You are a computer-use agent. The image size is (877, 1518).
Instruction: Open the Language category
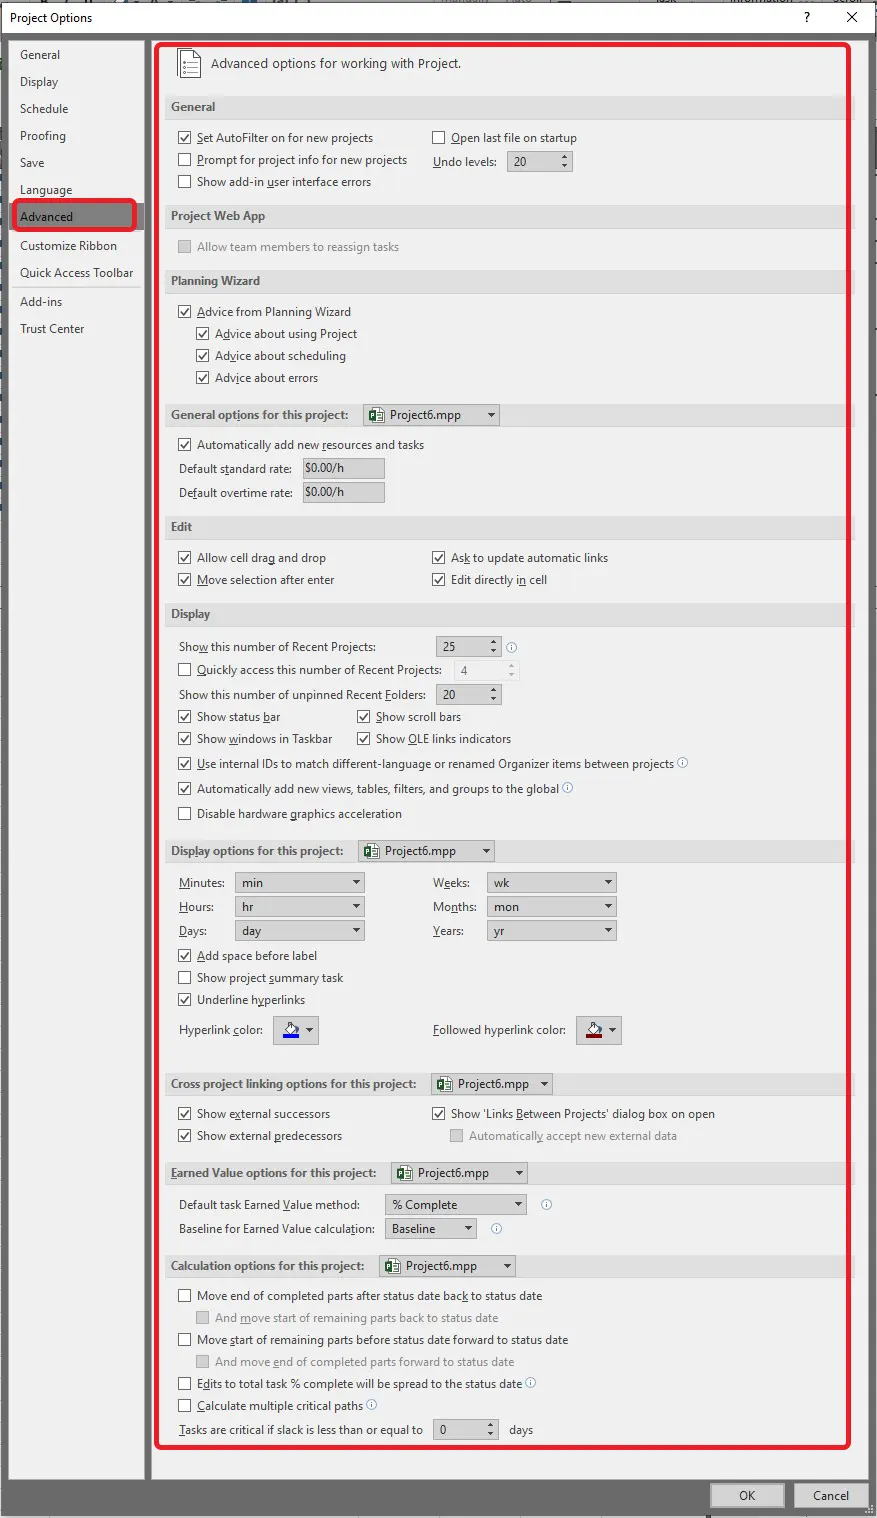[76, 190]
